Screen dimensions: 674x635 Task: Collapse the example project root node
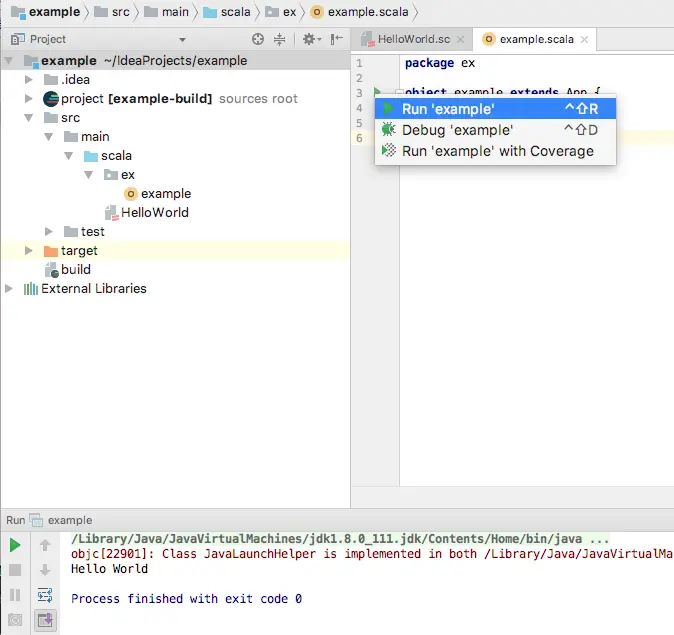9,61
